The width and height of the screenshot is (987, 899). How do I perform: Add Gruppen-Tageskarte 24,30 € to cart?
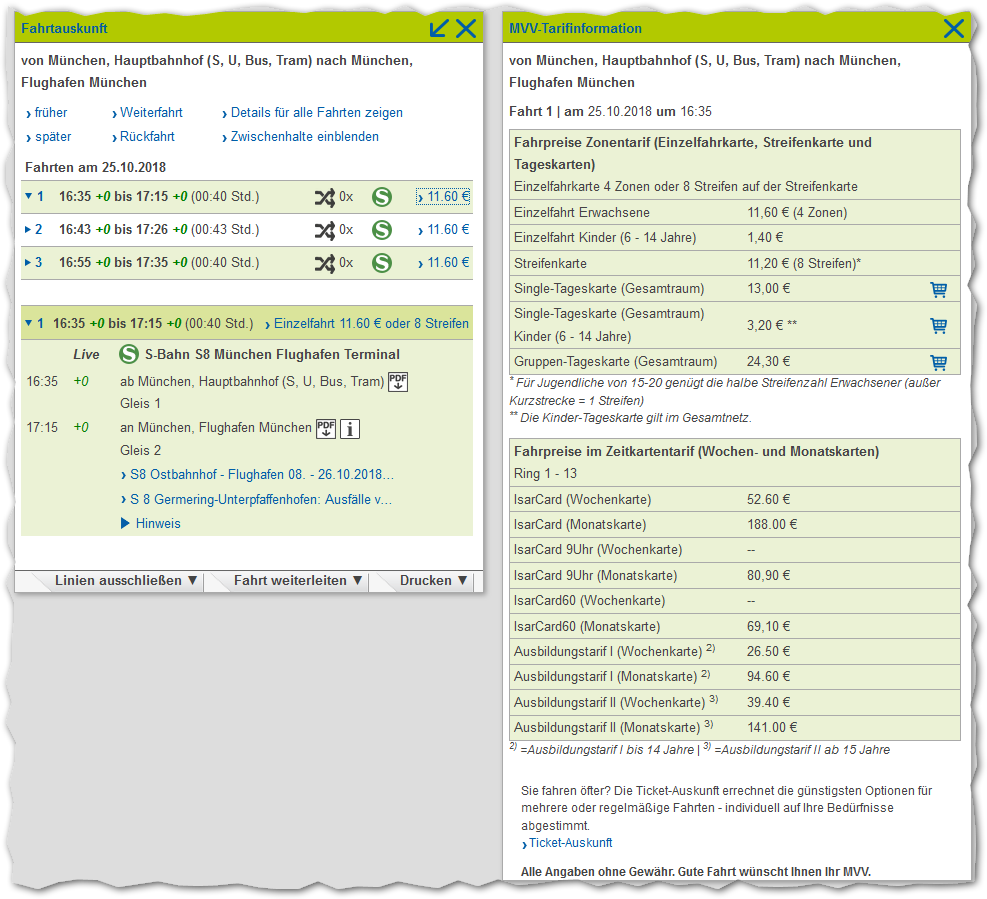(939, 362)
